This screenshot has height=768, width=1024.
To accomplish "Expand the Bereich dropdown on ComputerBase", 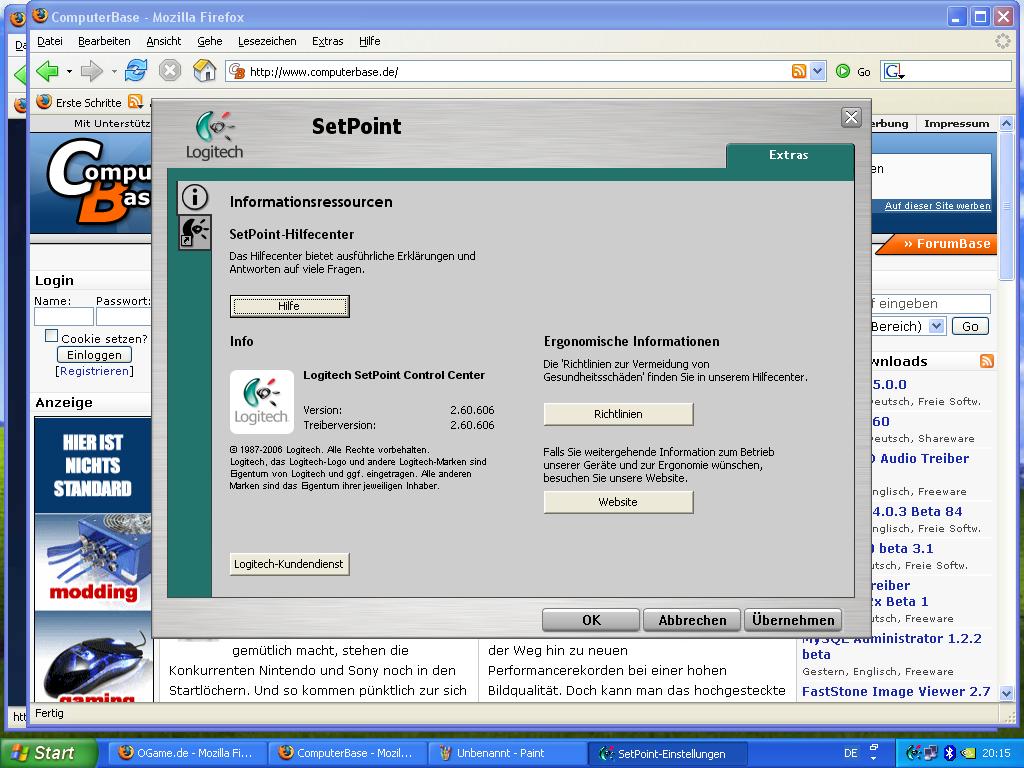I will [x=936, y=326].
